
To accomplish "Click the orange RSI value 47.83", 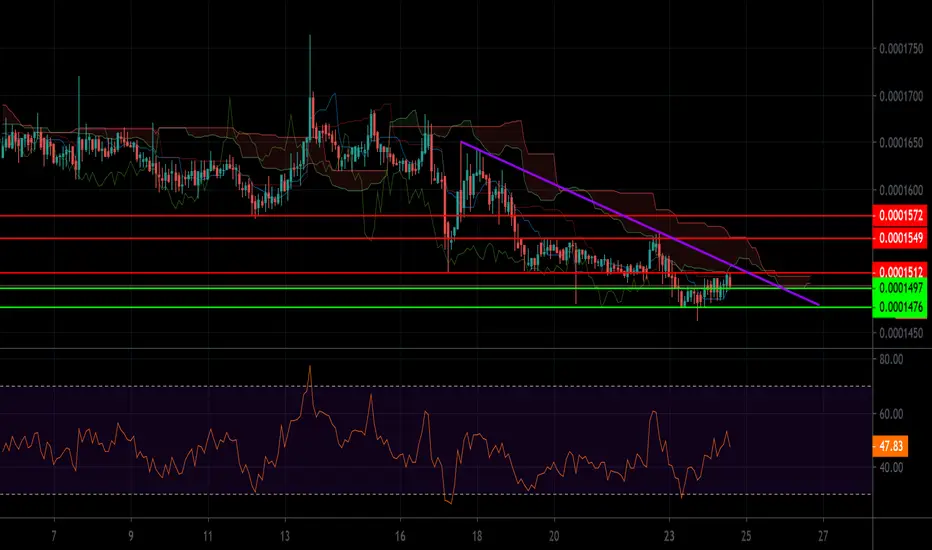I will coord(890,446).
